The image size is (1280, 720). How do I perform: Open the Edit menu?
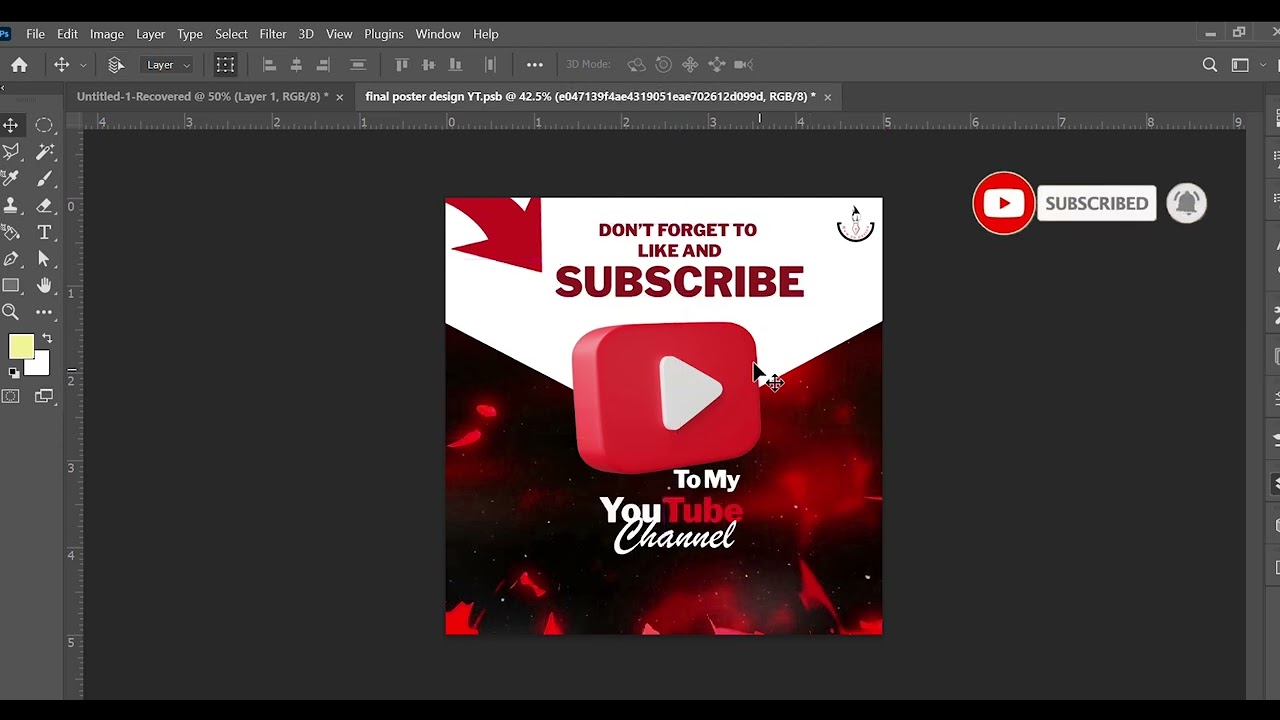tap(67, 34)
